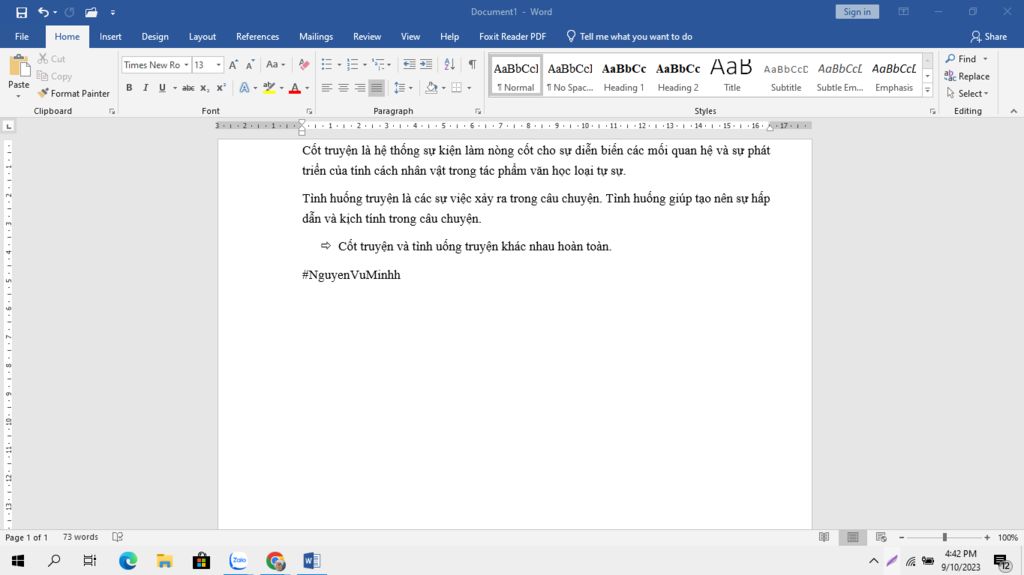Toggle italic formatting
The width and height of the screenshot is (1024, 575).
(x=146, y=88)
